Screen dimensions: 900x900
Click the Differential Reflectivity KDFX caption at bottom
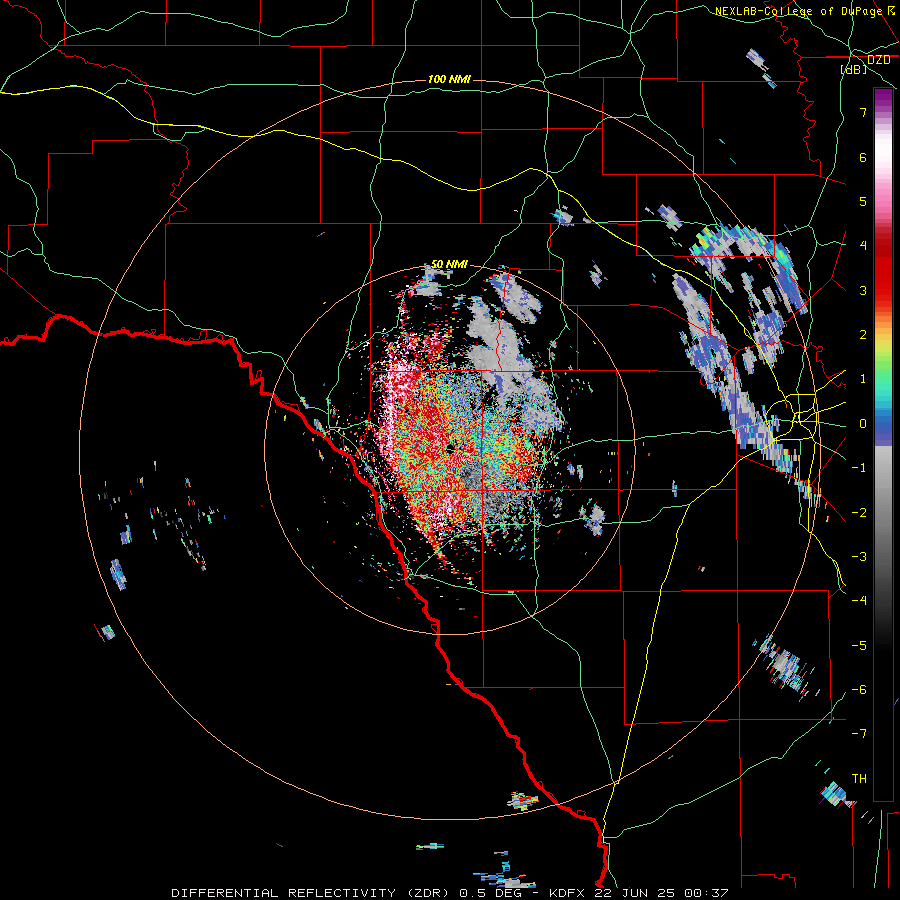coord(450,893)
